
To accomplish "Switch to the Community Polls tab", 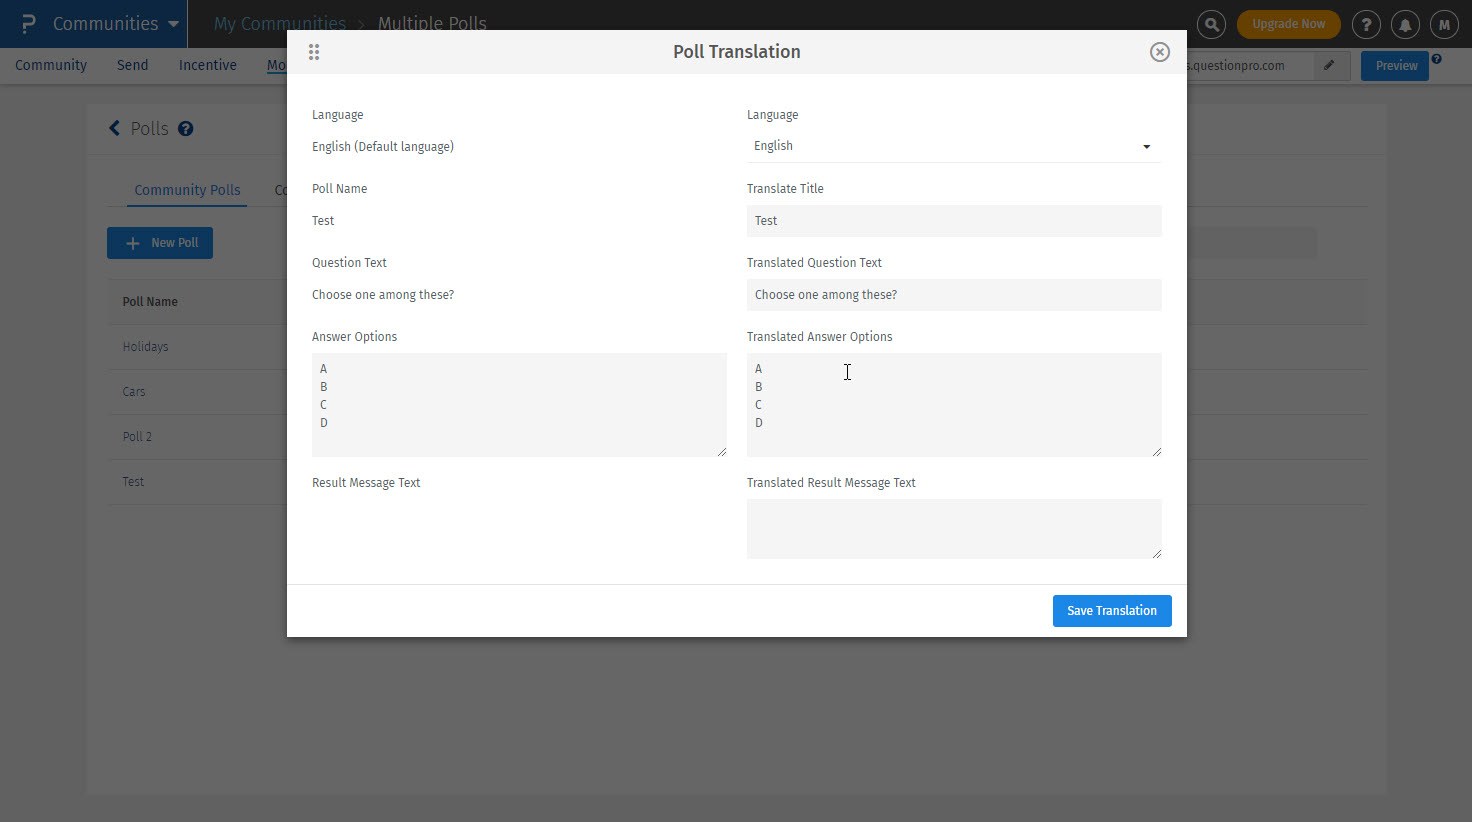I will coord(187,190).
